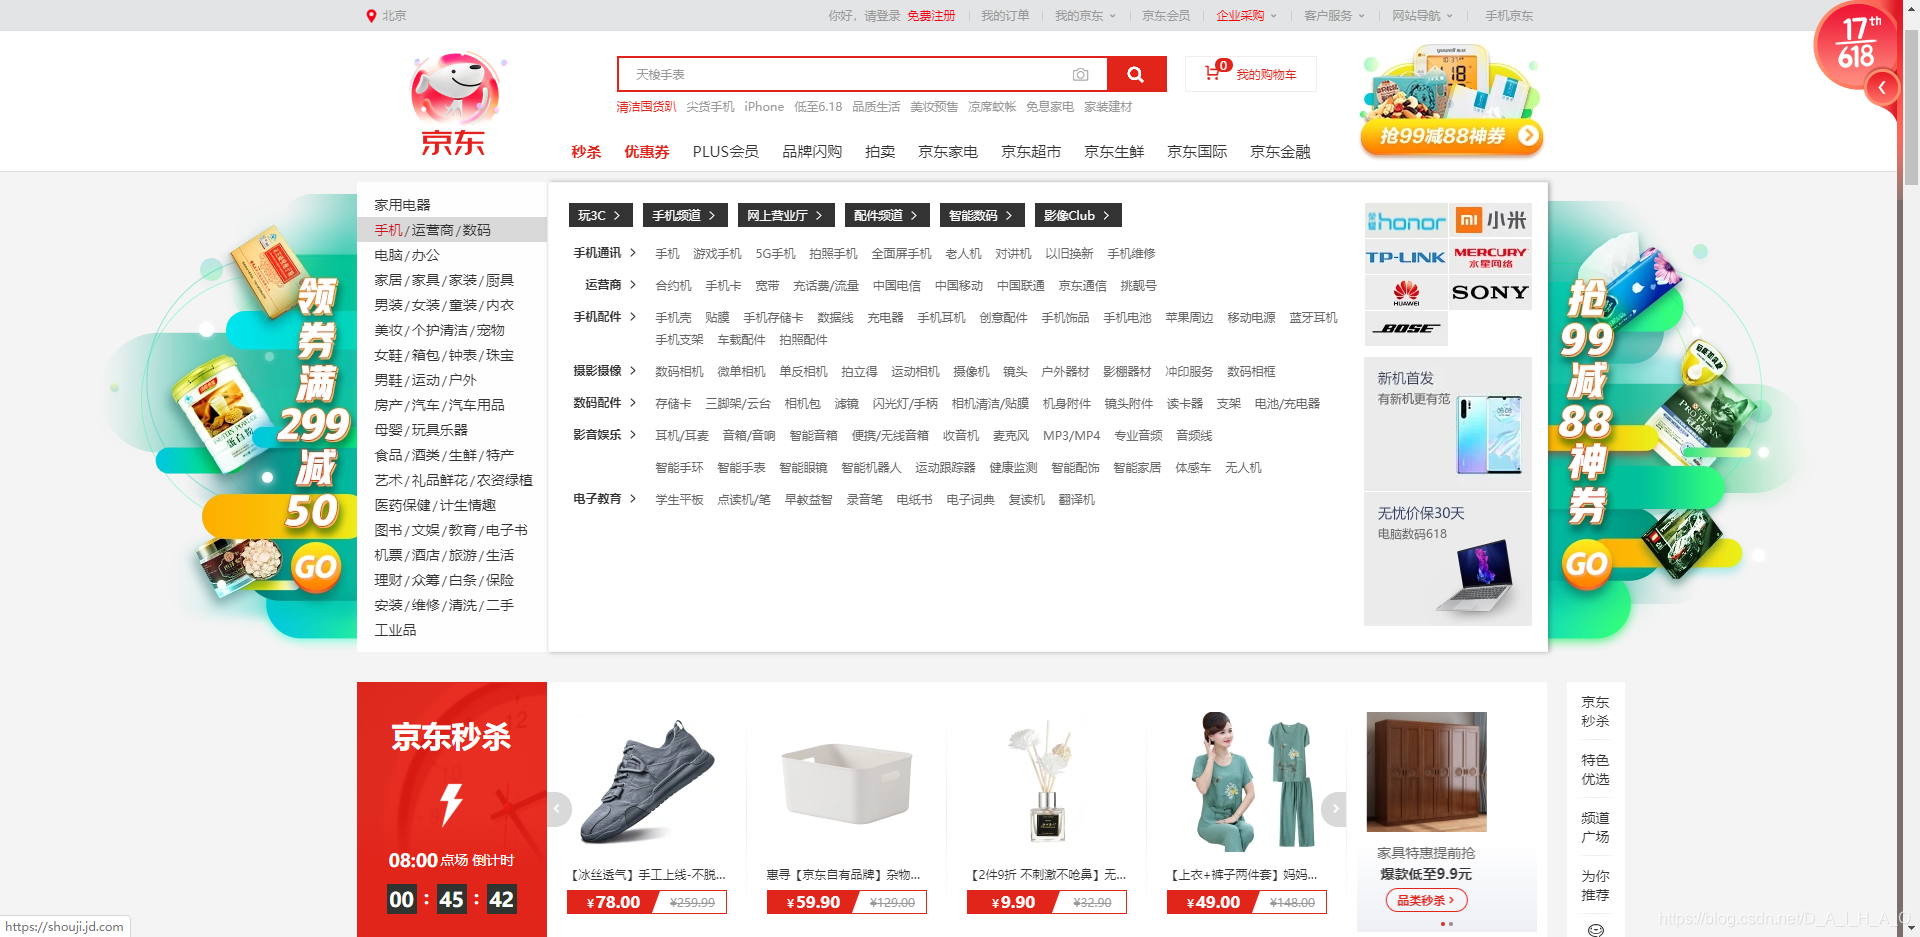Click the 手机频道 channel button
The width and height of the screenshot is (1920, 937).
(x=685, y=215)
